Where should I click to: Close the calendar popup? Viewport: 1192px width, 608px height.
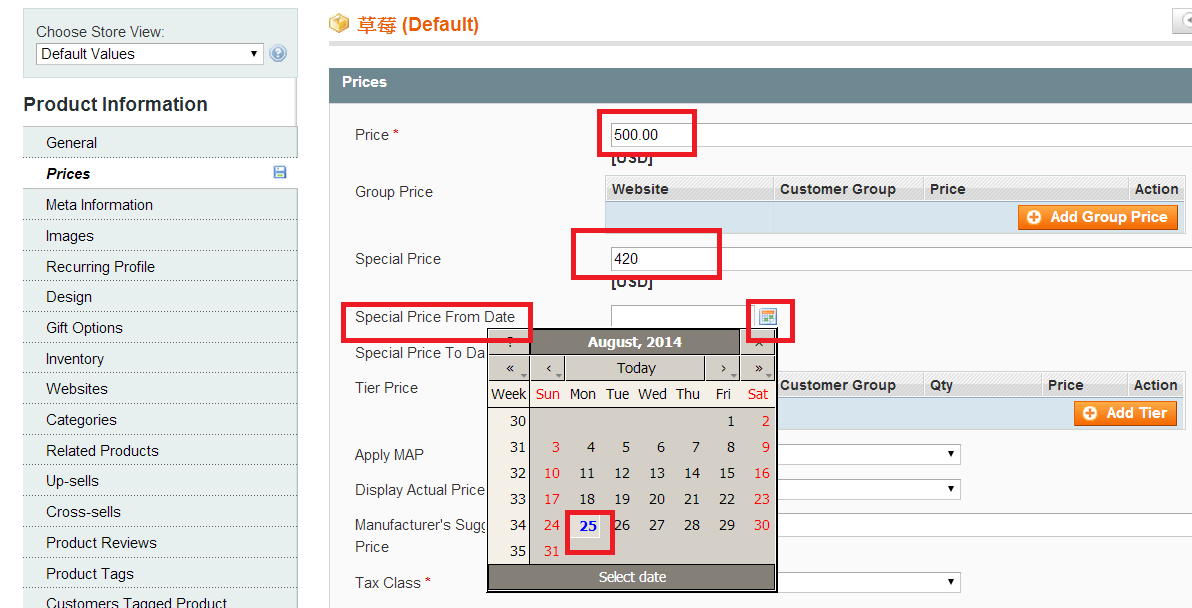tap(758, 342)
